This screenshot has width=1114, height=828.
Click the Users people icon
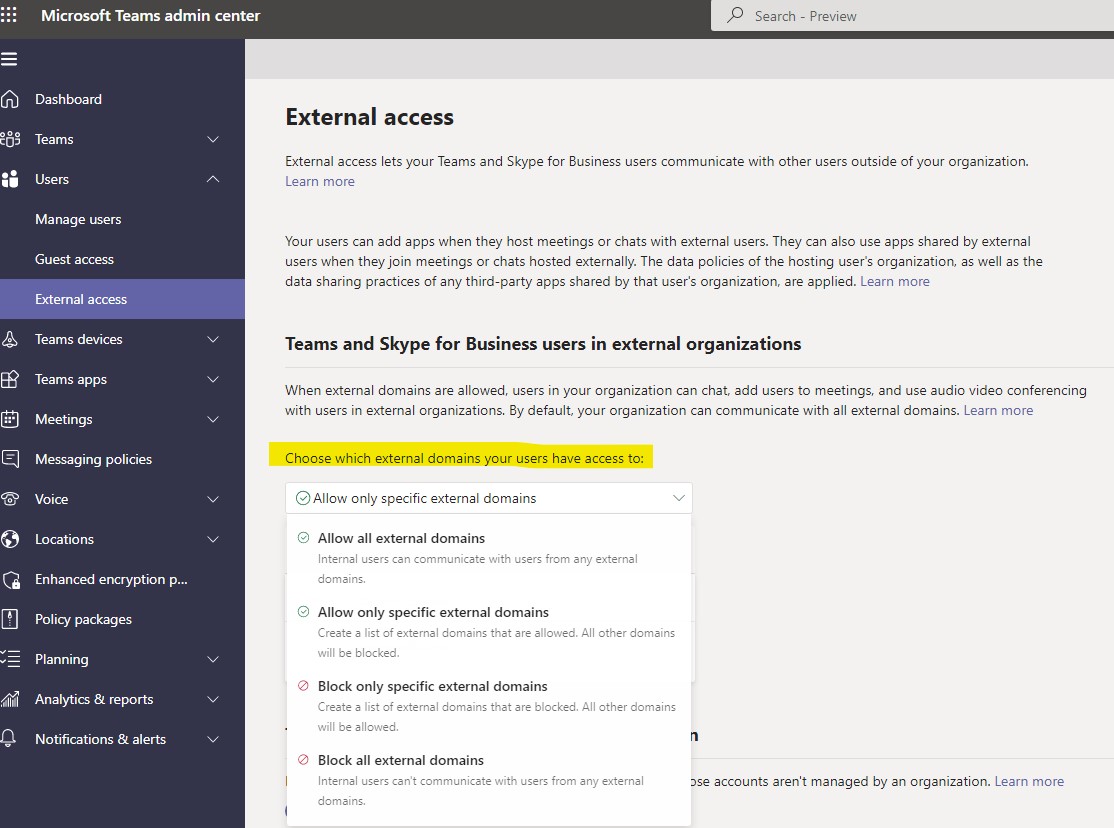[10, 179]
